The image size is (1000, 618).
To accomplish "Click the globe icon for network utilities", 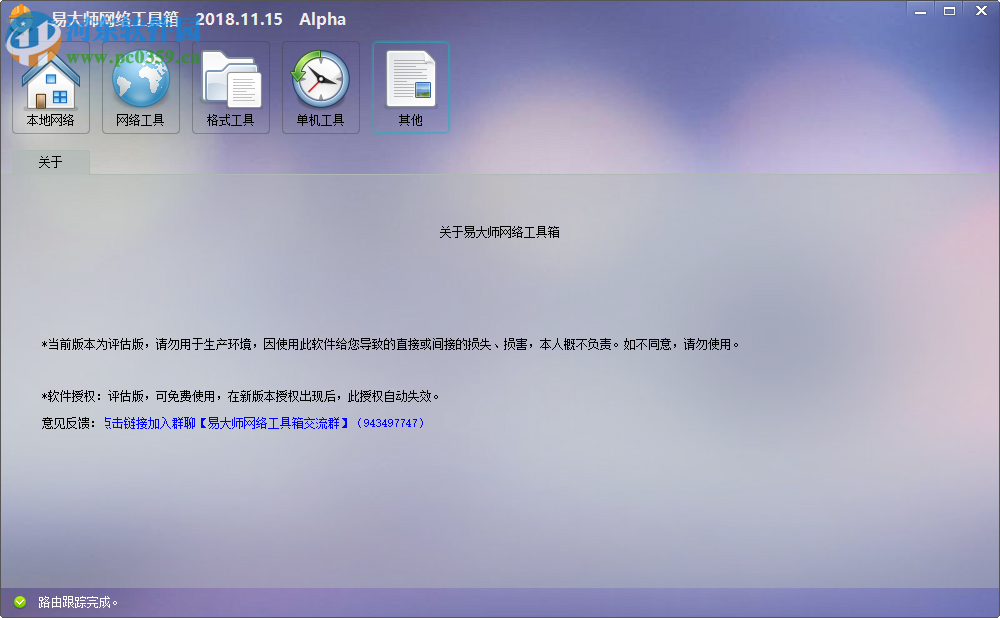I will tap(140, 80).
